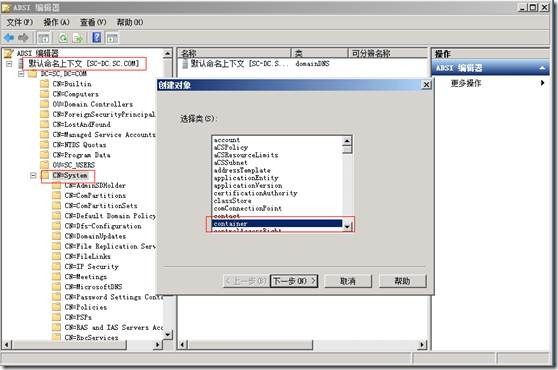
Task: Select CN=MicrosoftDNS in the tree
Action: (x=93, y=287)
